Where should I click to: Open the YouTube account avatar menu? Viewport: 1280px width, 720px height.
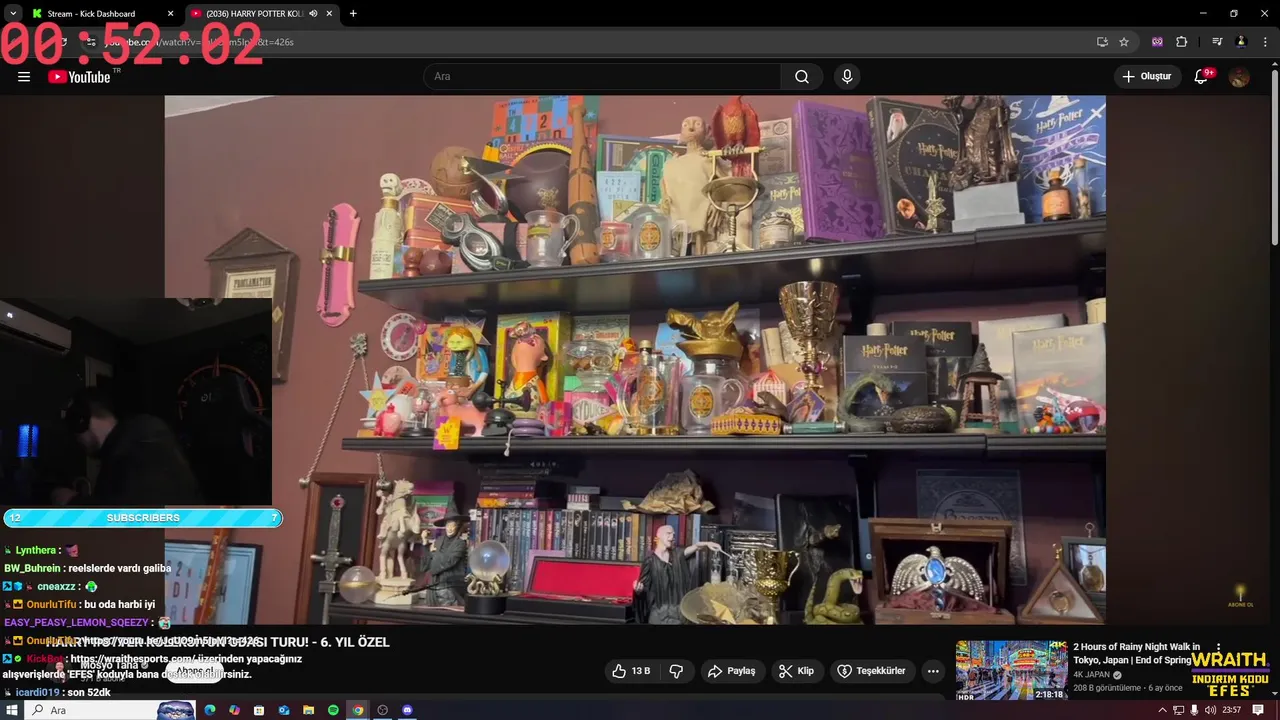click(1240, 77)
